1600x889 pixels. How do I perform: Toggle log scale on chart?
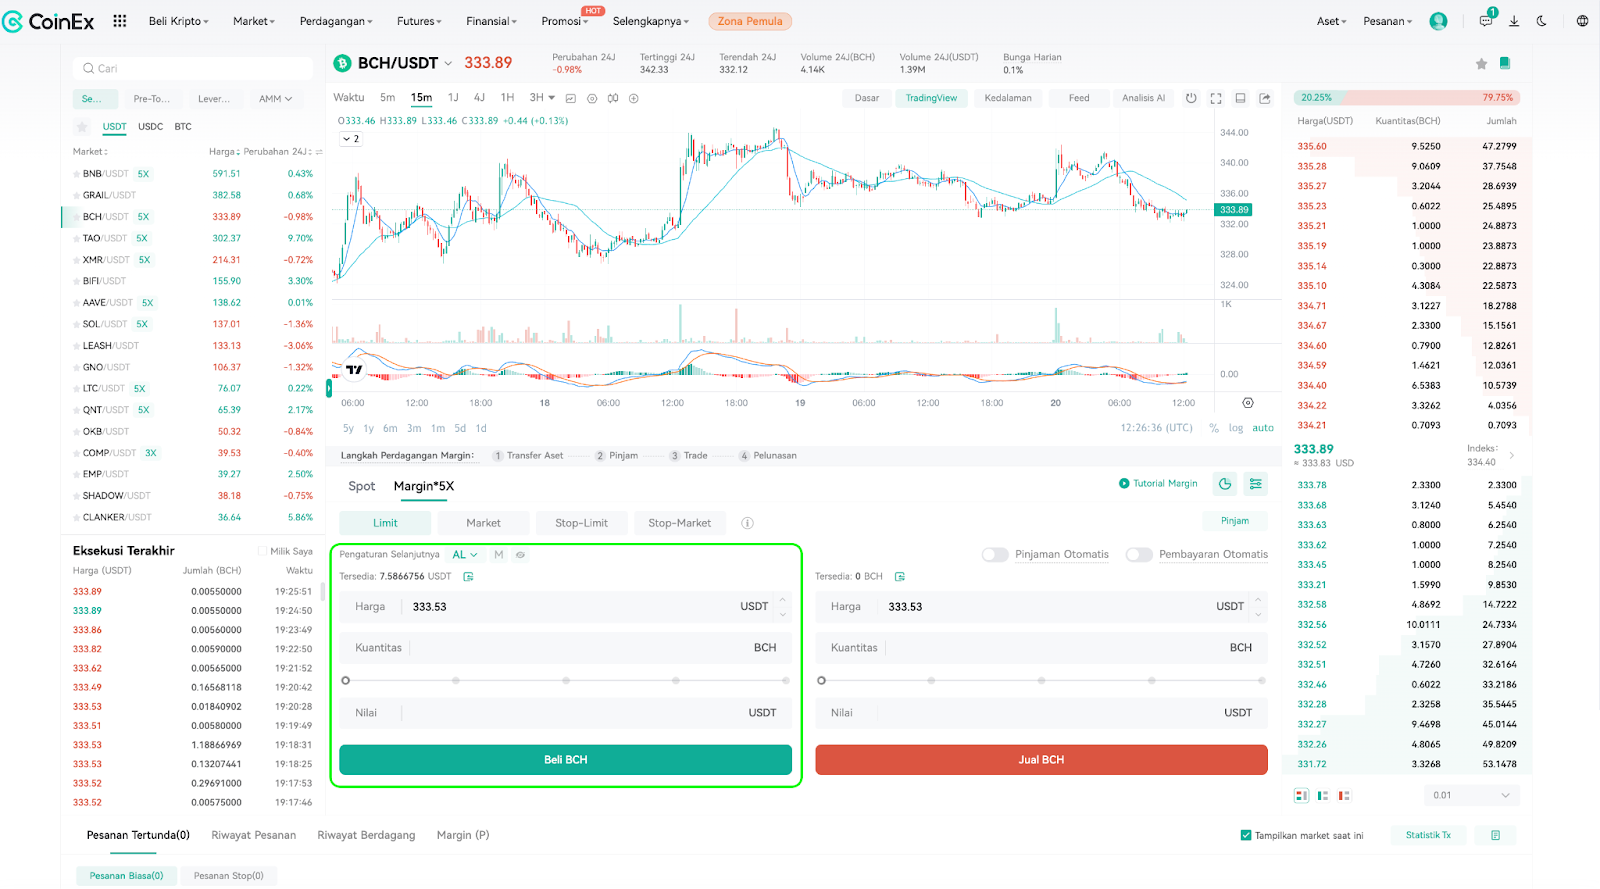[x=1236, y=428]
